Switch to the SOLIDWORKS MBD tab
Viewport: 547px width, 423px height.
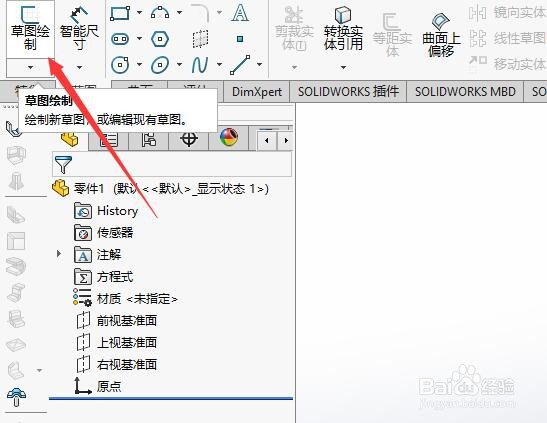point(465,92)
